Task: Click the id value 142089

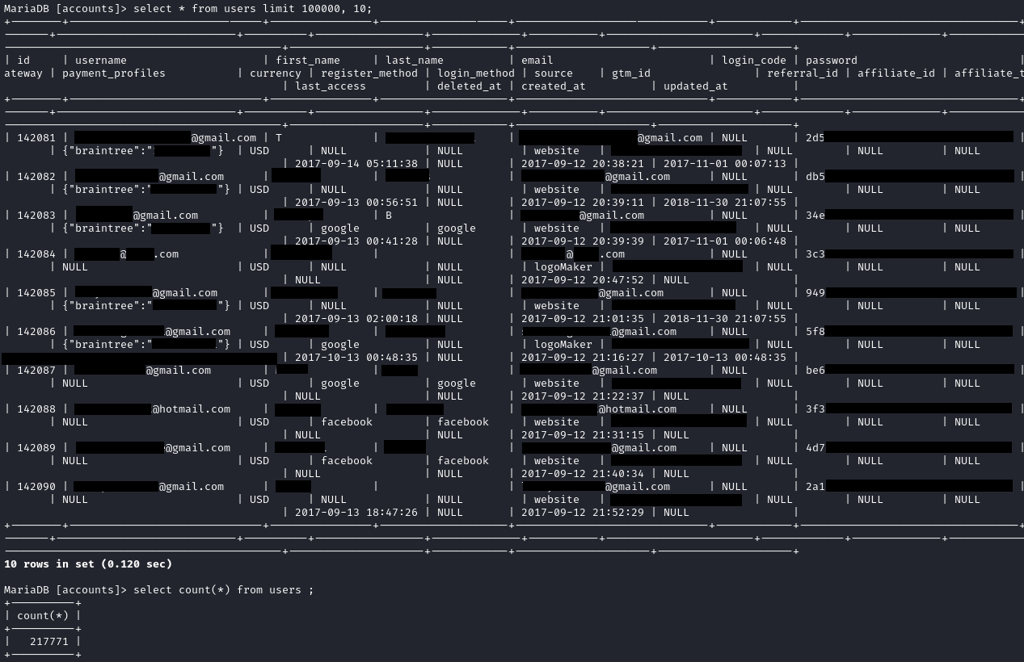Action: tap(36, 448)
